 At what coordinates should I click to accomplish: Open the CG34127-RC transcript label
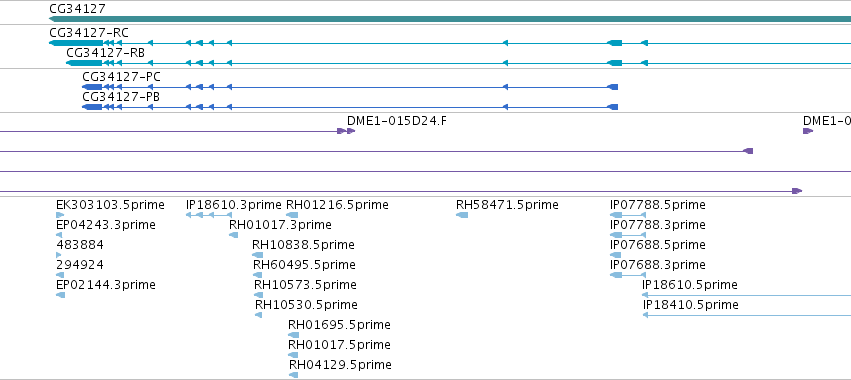(89, 33)
